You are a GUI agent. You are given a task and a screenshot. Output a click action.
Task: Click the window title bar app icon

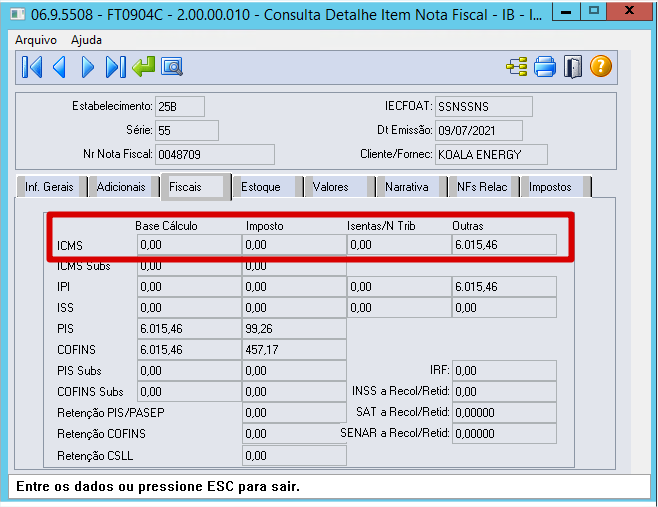pos(18,14)
